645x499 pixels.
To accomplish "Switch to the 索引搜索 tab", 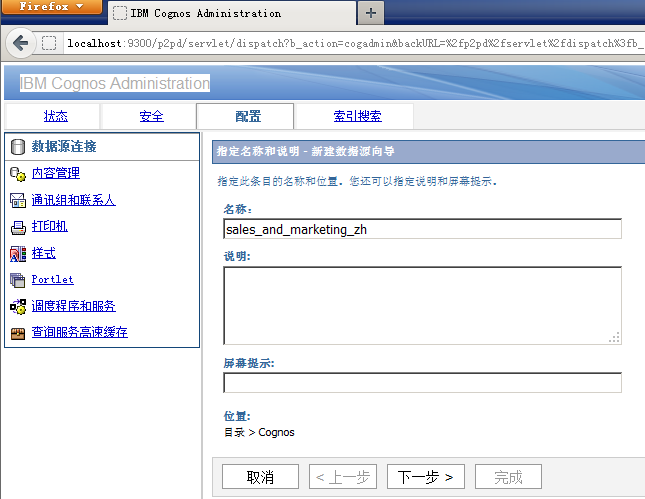I will click(x=357, y=116).
